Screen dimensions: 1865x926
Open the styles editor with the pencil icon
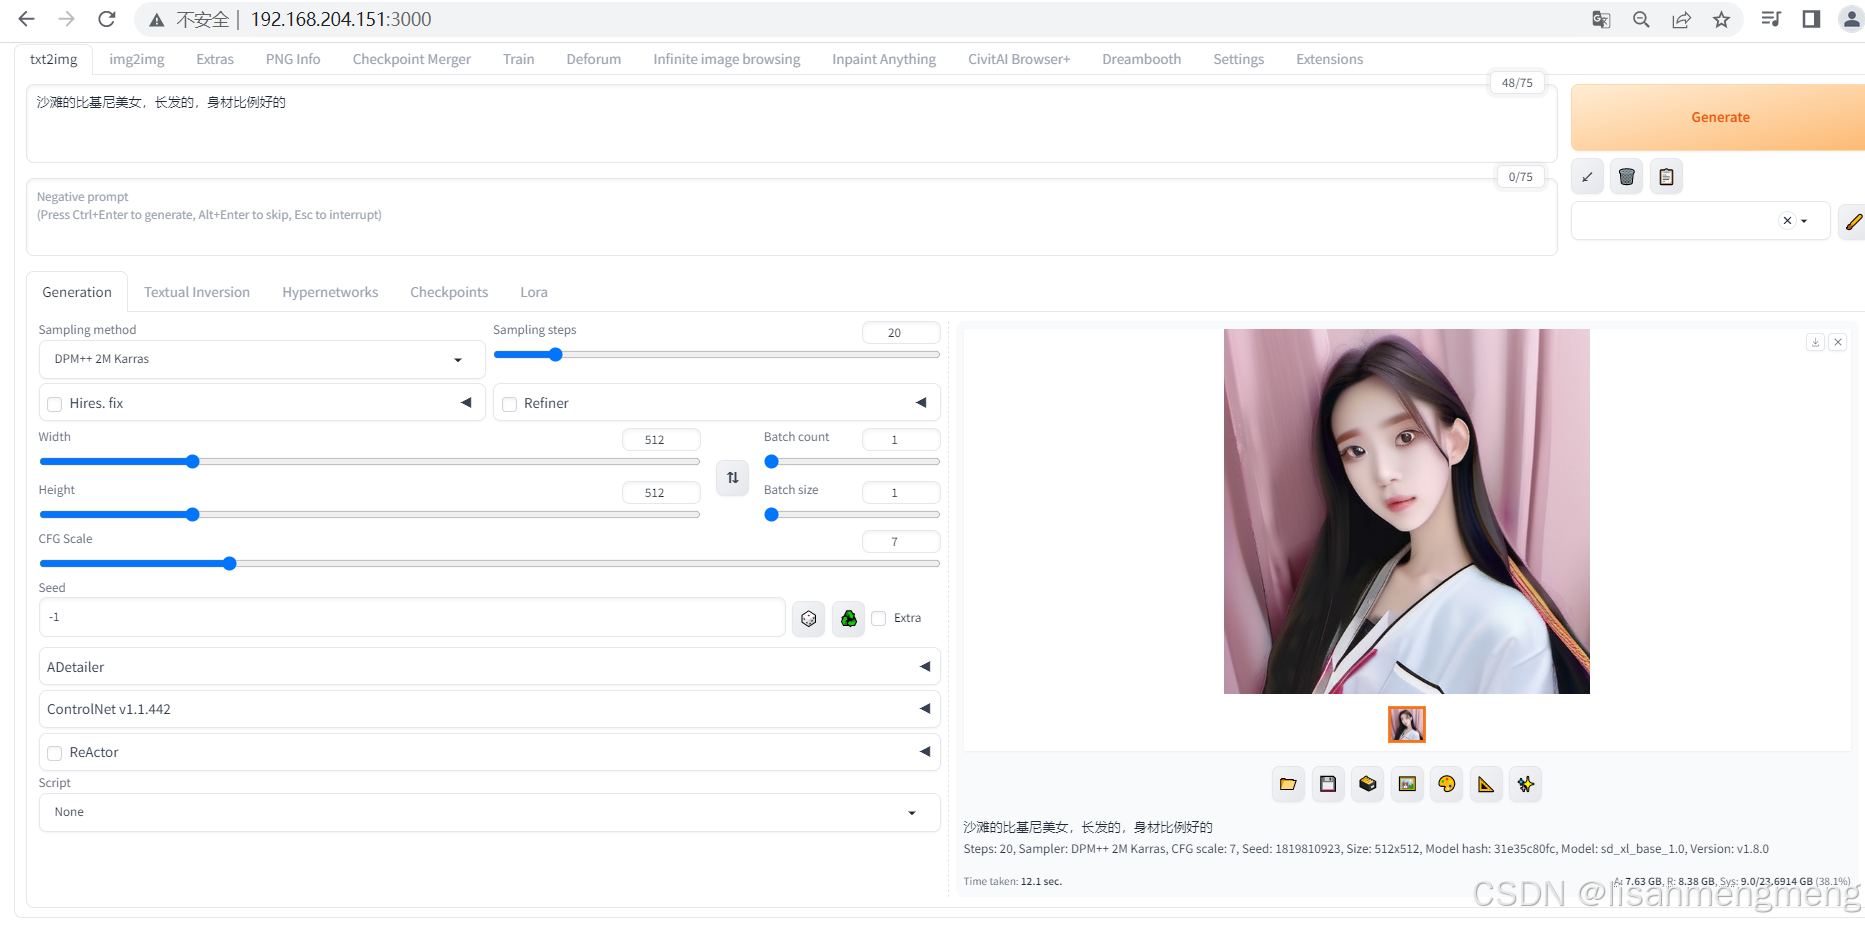click(x=1852, y=221)
